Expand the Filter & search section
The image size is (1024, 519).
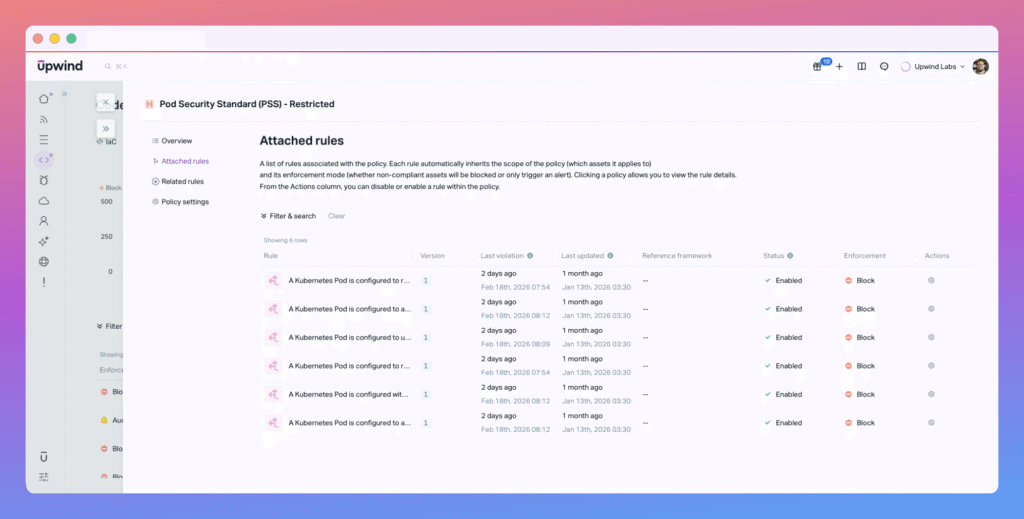tap(288, 216)
